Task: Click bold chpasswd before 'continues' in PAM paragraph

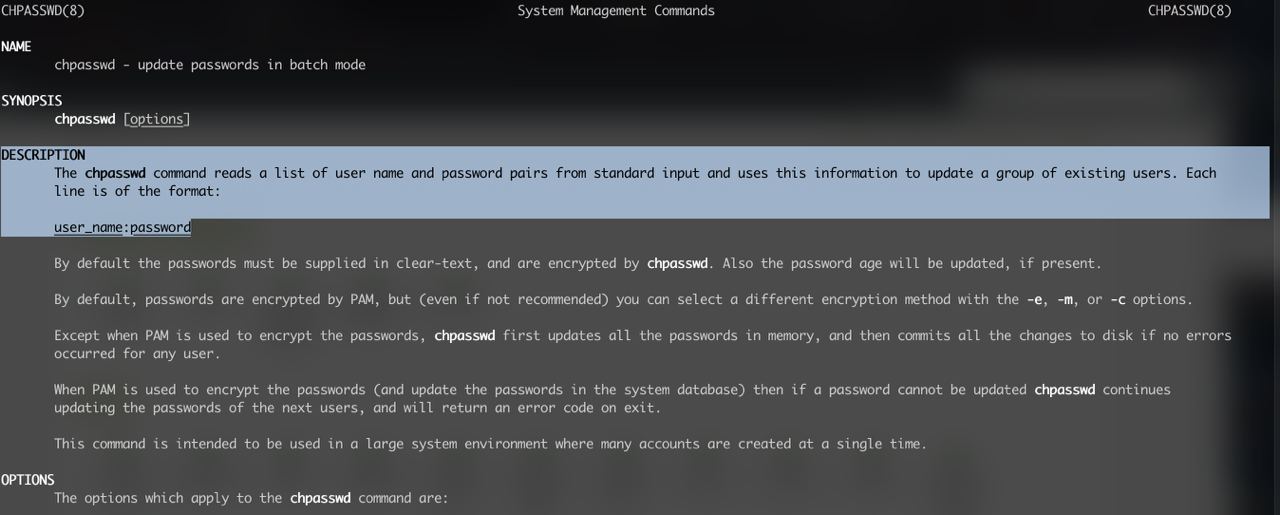Action: 1065,389
